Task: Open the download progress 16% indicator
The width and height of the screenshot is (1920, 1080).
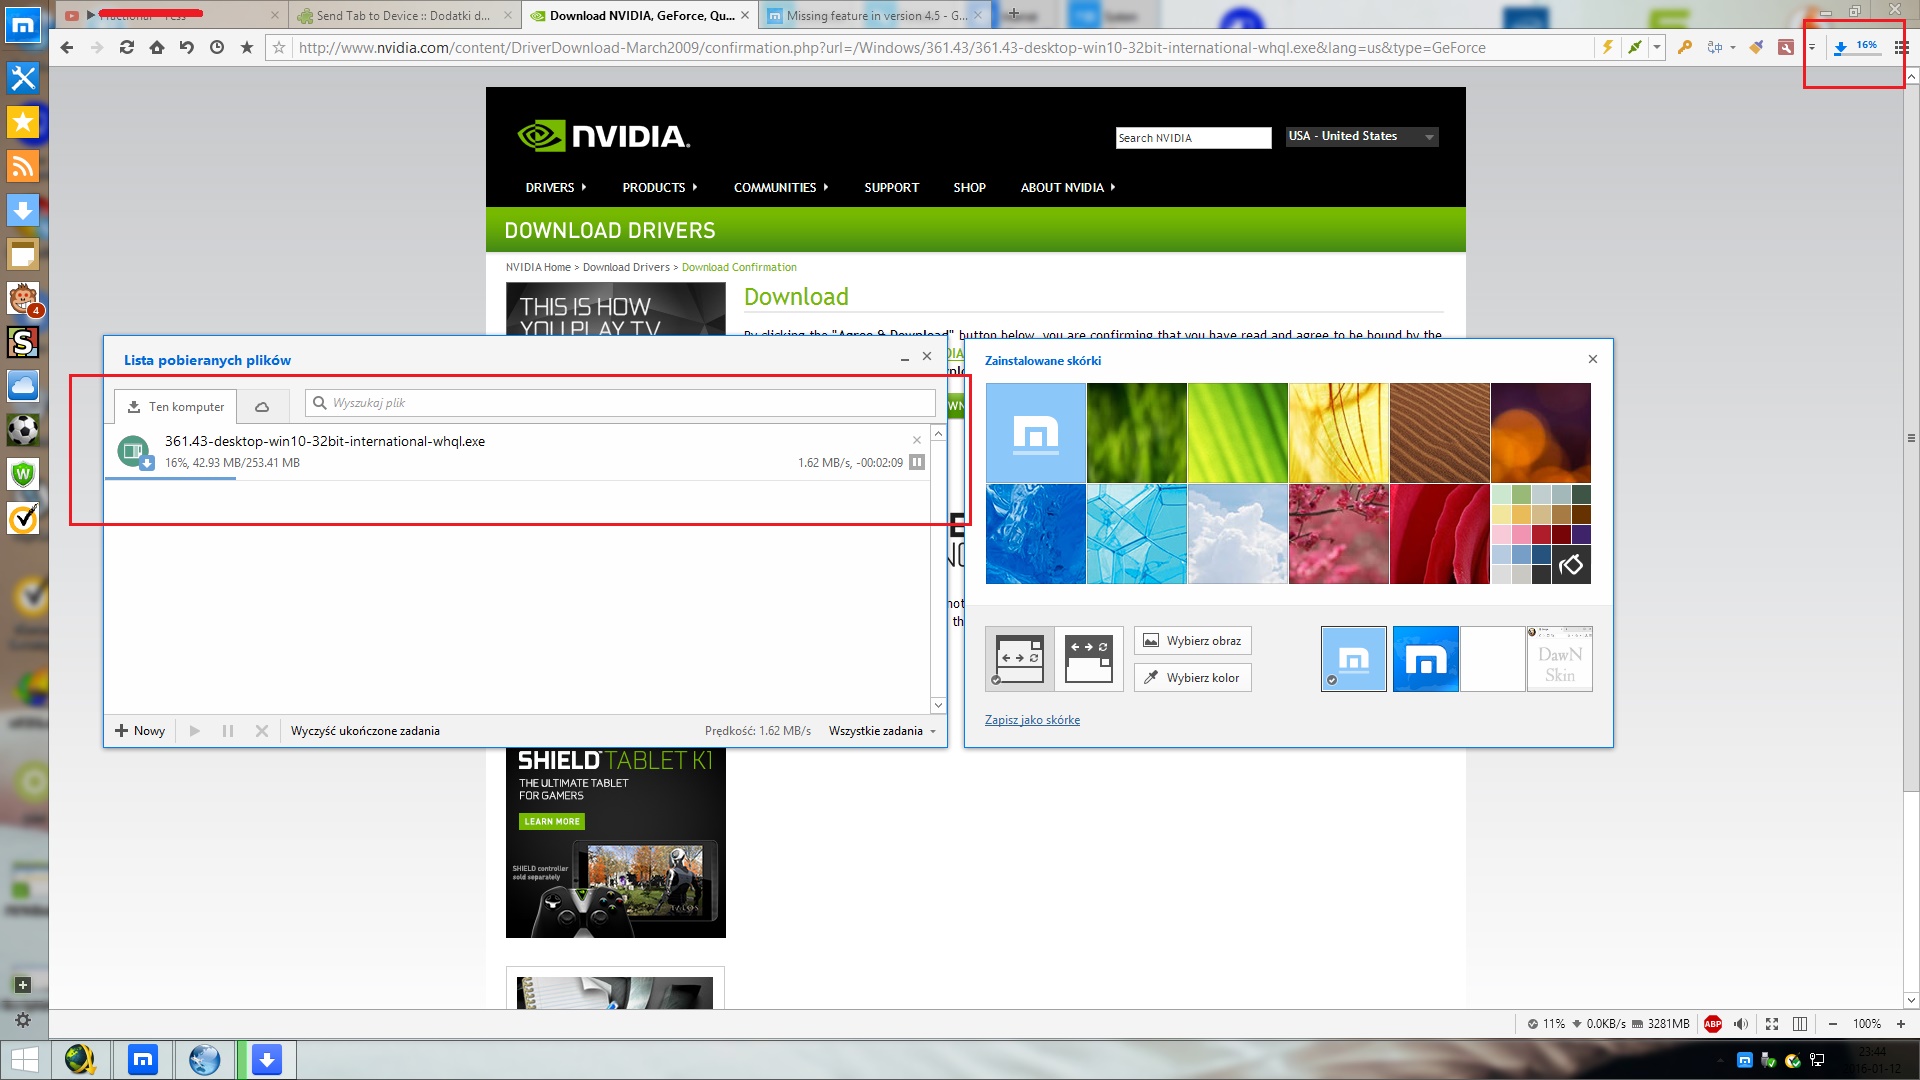Action: pyautogui.click(x=1856, y=47)
